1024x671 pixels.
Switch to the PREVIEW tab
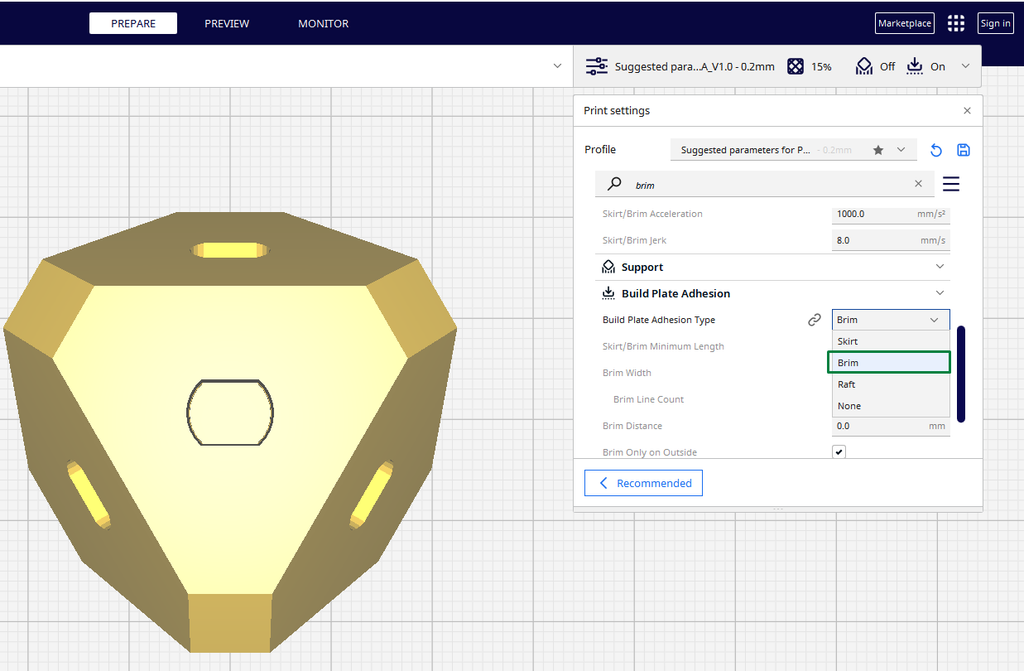[x=226, y=23]
